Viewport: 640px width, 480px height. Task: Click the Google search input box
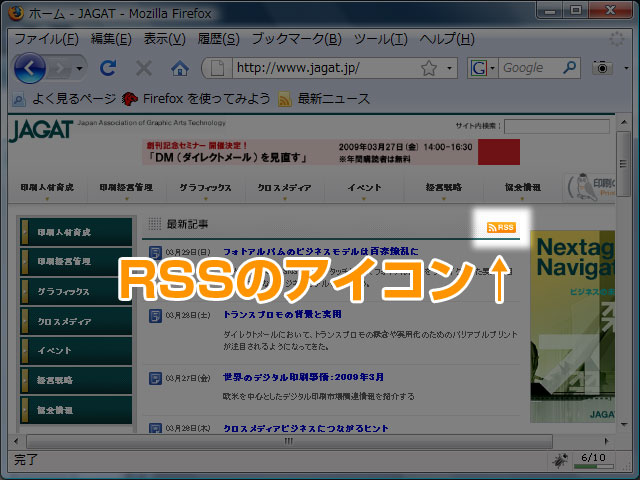tap(529, 68)
